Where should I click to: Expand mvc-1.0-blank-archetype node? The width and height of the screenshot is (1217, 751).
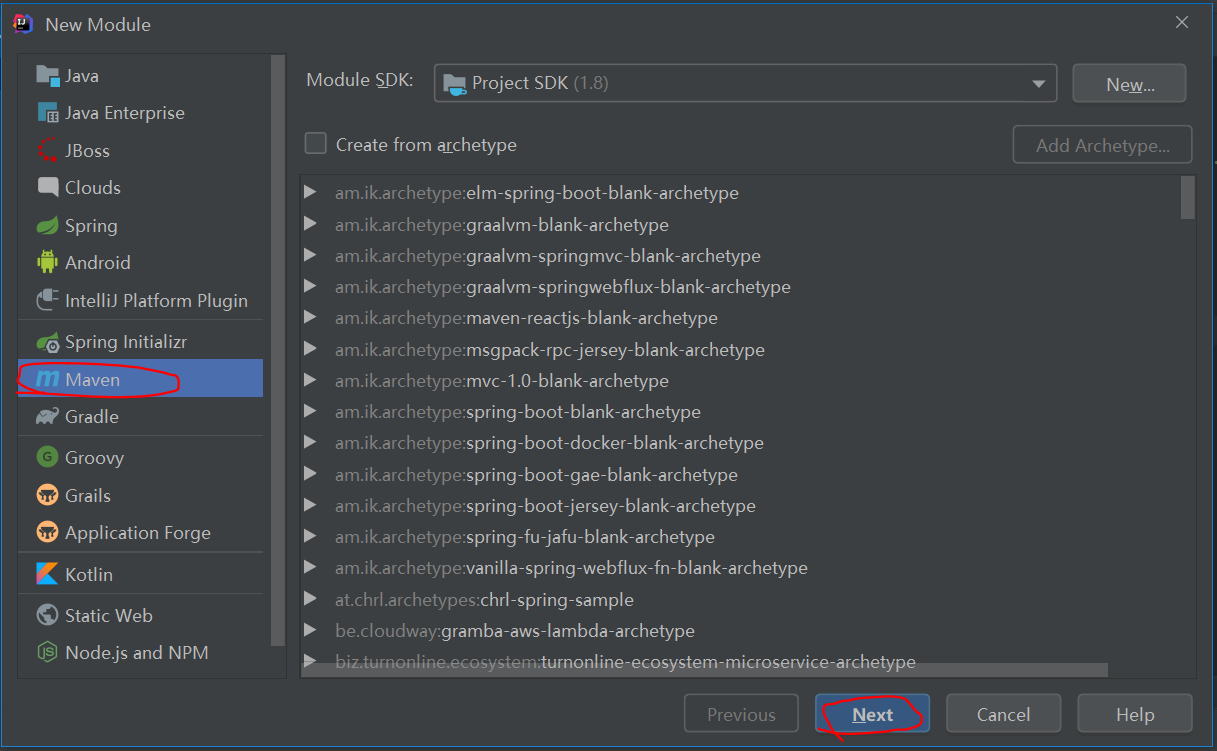click(x=311, y=380)
